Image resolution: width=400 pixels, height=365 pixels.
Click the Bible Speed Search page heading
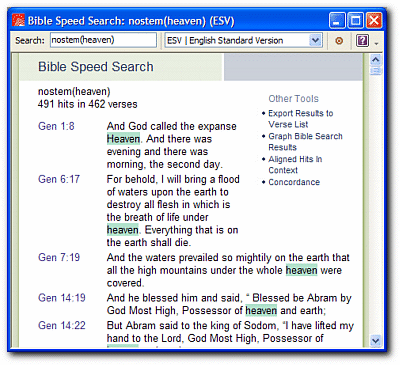click(x=96, y=67)
